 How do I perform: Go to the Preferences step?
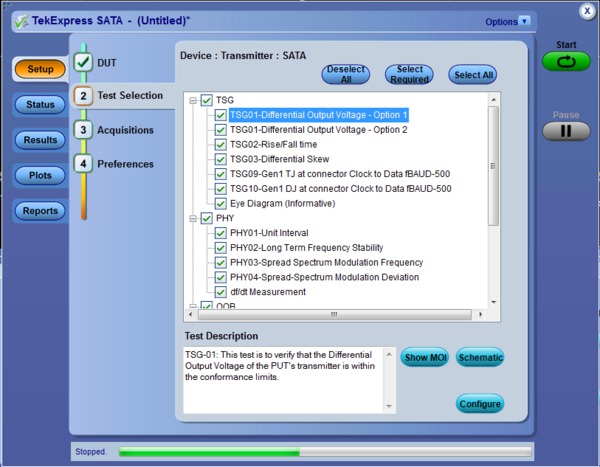click(x=126, y=164)
